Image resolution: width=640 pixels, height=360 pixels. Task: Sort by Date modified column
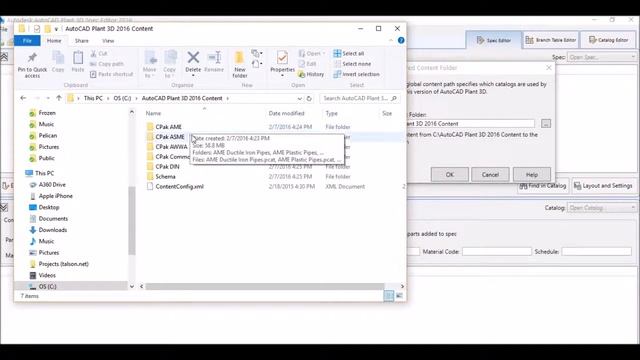pyautogui.click(x=287, y=113)
